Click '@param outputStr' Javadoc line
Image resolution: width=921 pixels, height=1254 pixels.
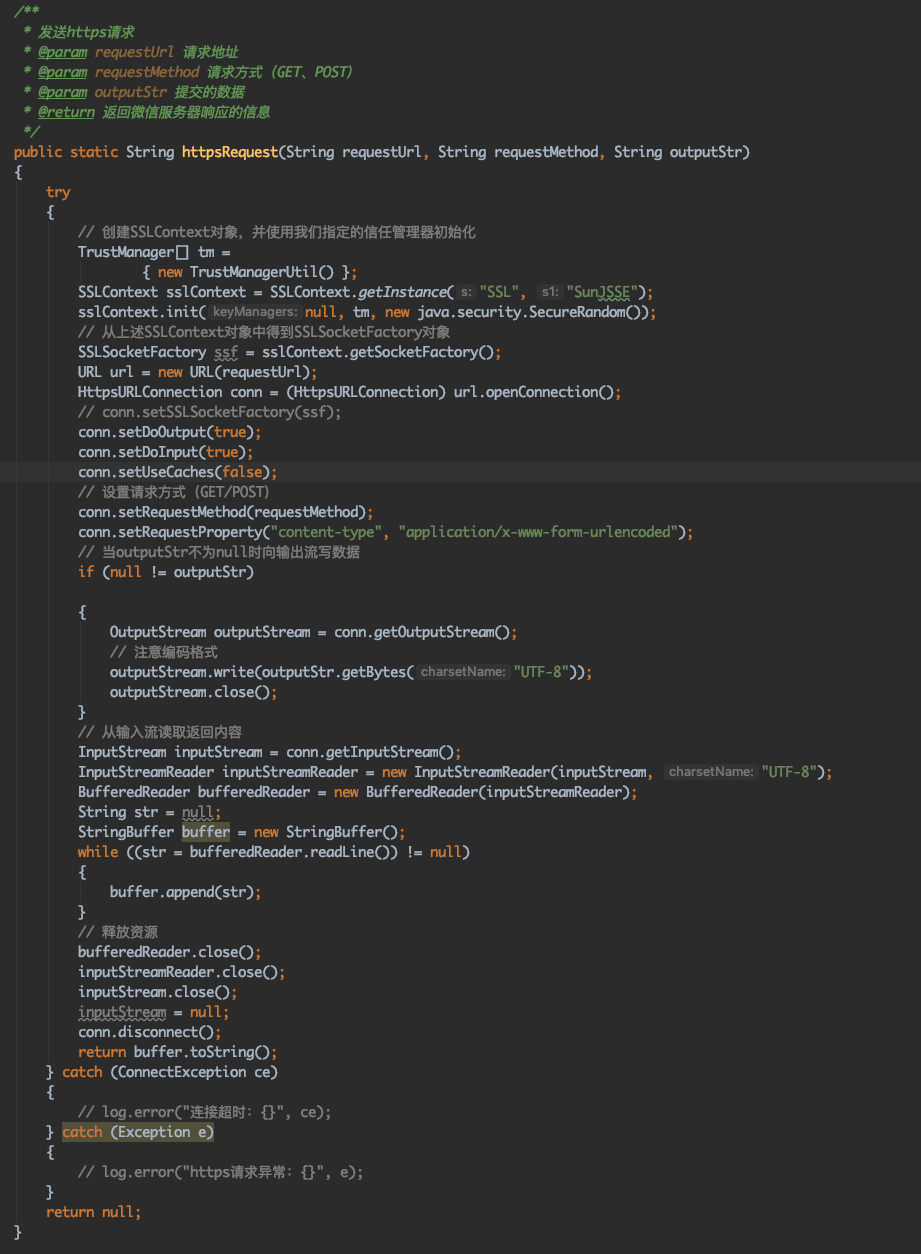pos(142,92)
